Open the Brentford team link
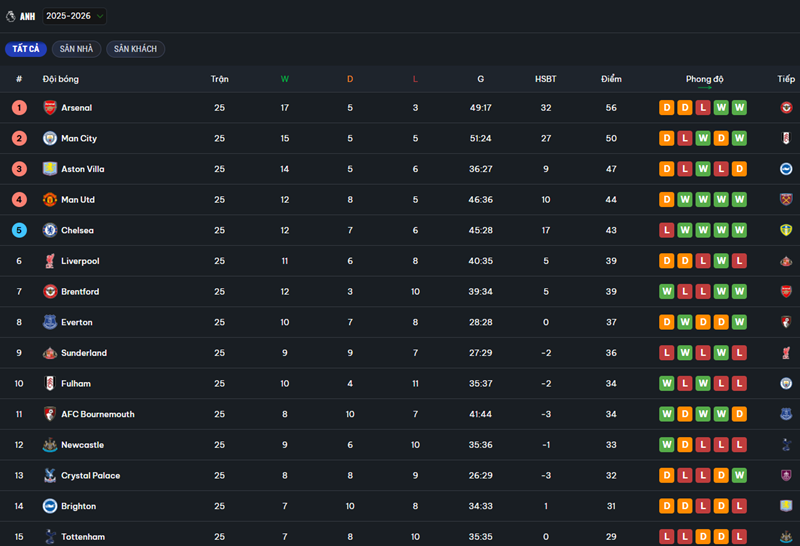Screen dimensions: 800x546 [x=80, y=292]
